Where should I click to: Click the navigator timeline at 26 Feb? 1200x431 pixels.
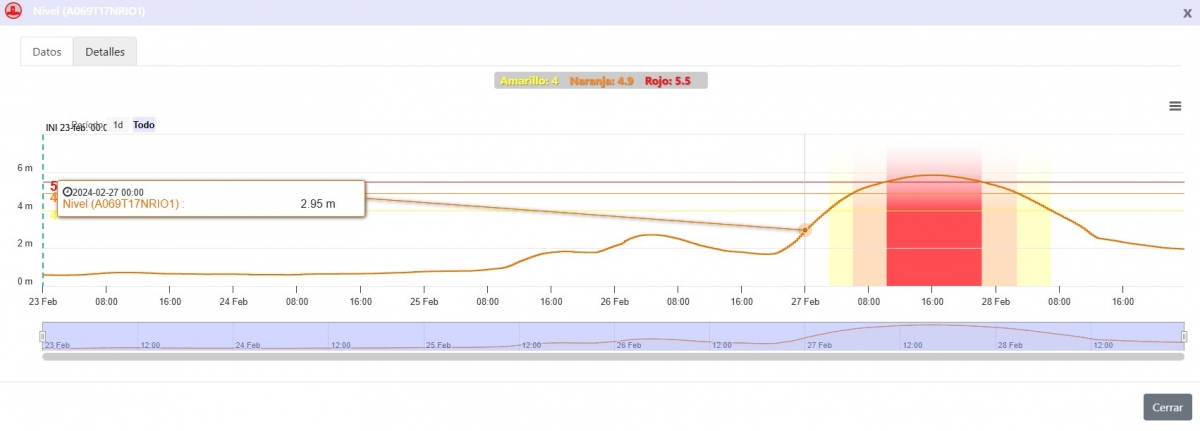[x=629, y=340]
